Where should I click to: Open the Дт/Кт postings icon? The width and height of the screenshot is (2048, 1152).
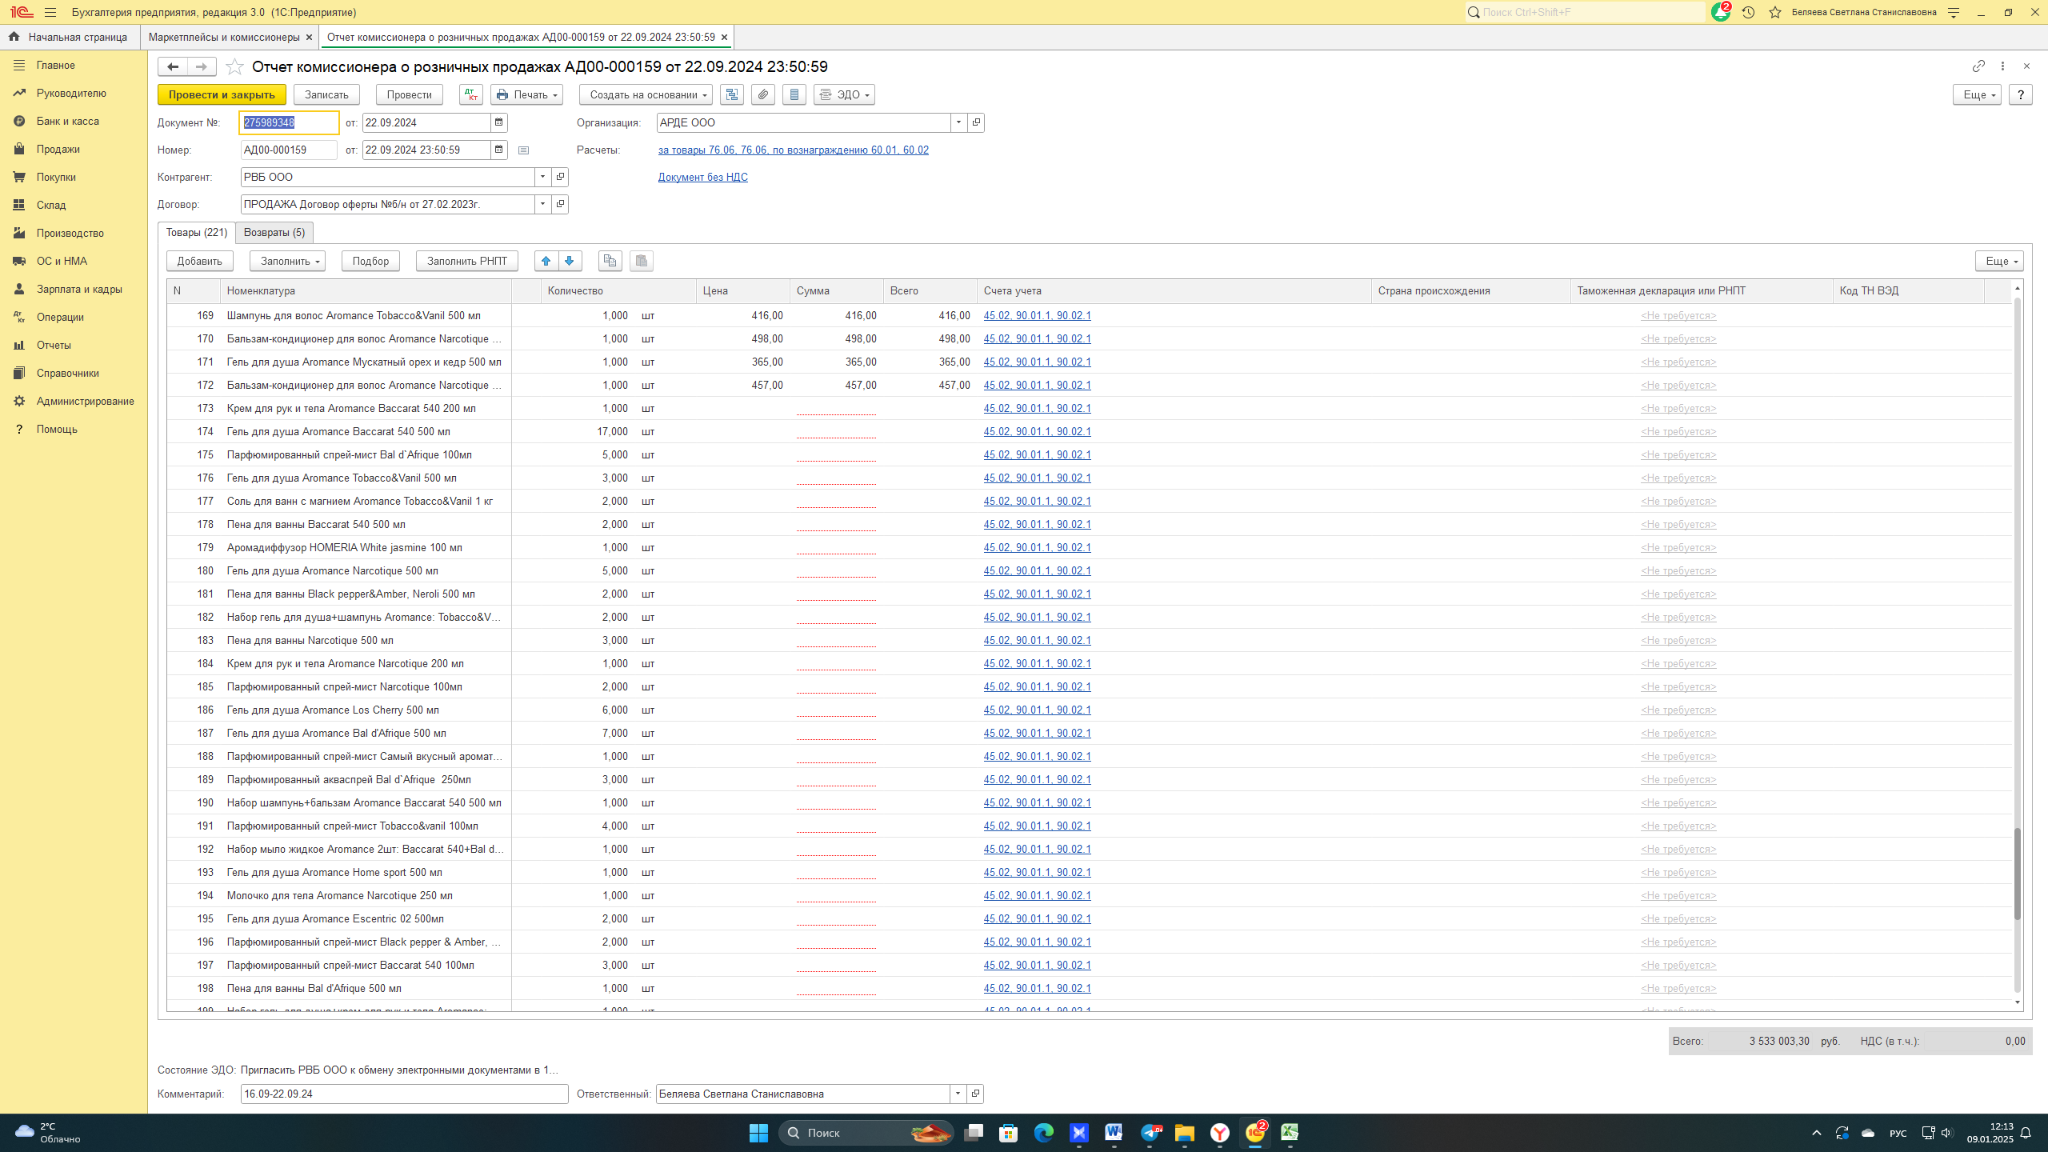(x=471, y=95)
